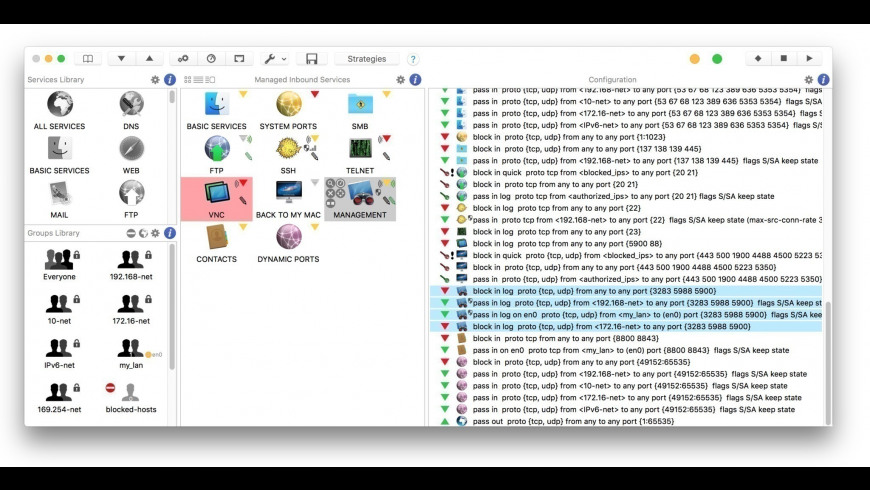The height and width of the screenshot is (490, 870).
Task: Click the orange status indicator in toolbar
Action: coord(695,59)
